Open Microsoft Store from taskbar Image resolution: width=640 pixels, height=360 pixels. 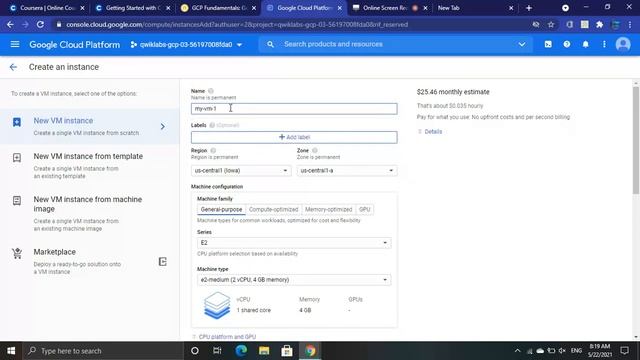pyautogui.click(x=287, y=351)
